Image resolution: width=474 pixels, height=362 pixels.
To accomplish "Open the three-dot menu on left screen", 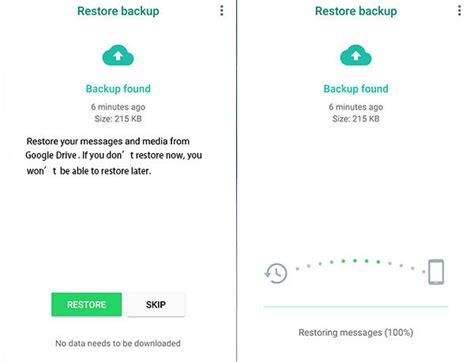I will (222, 11).
